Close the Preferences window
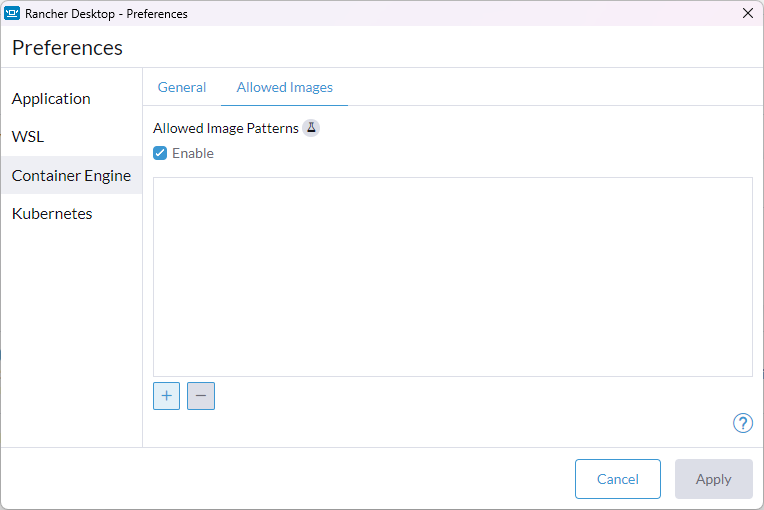Image resolution: width=764 pixels, height=510 pixels. click(748, 13)
